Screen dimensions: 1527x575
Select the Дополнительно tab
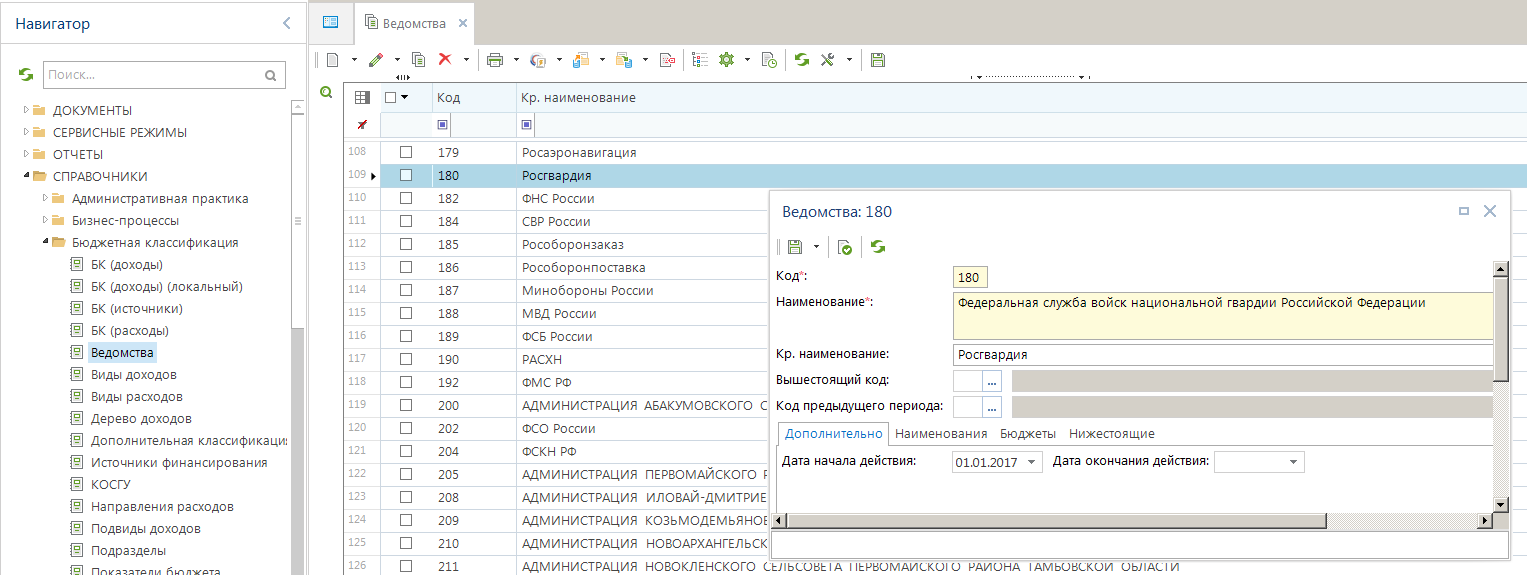pos(833,434)
